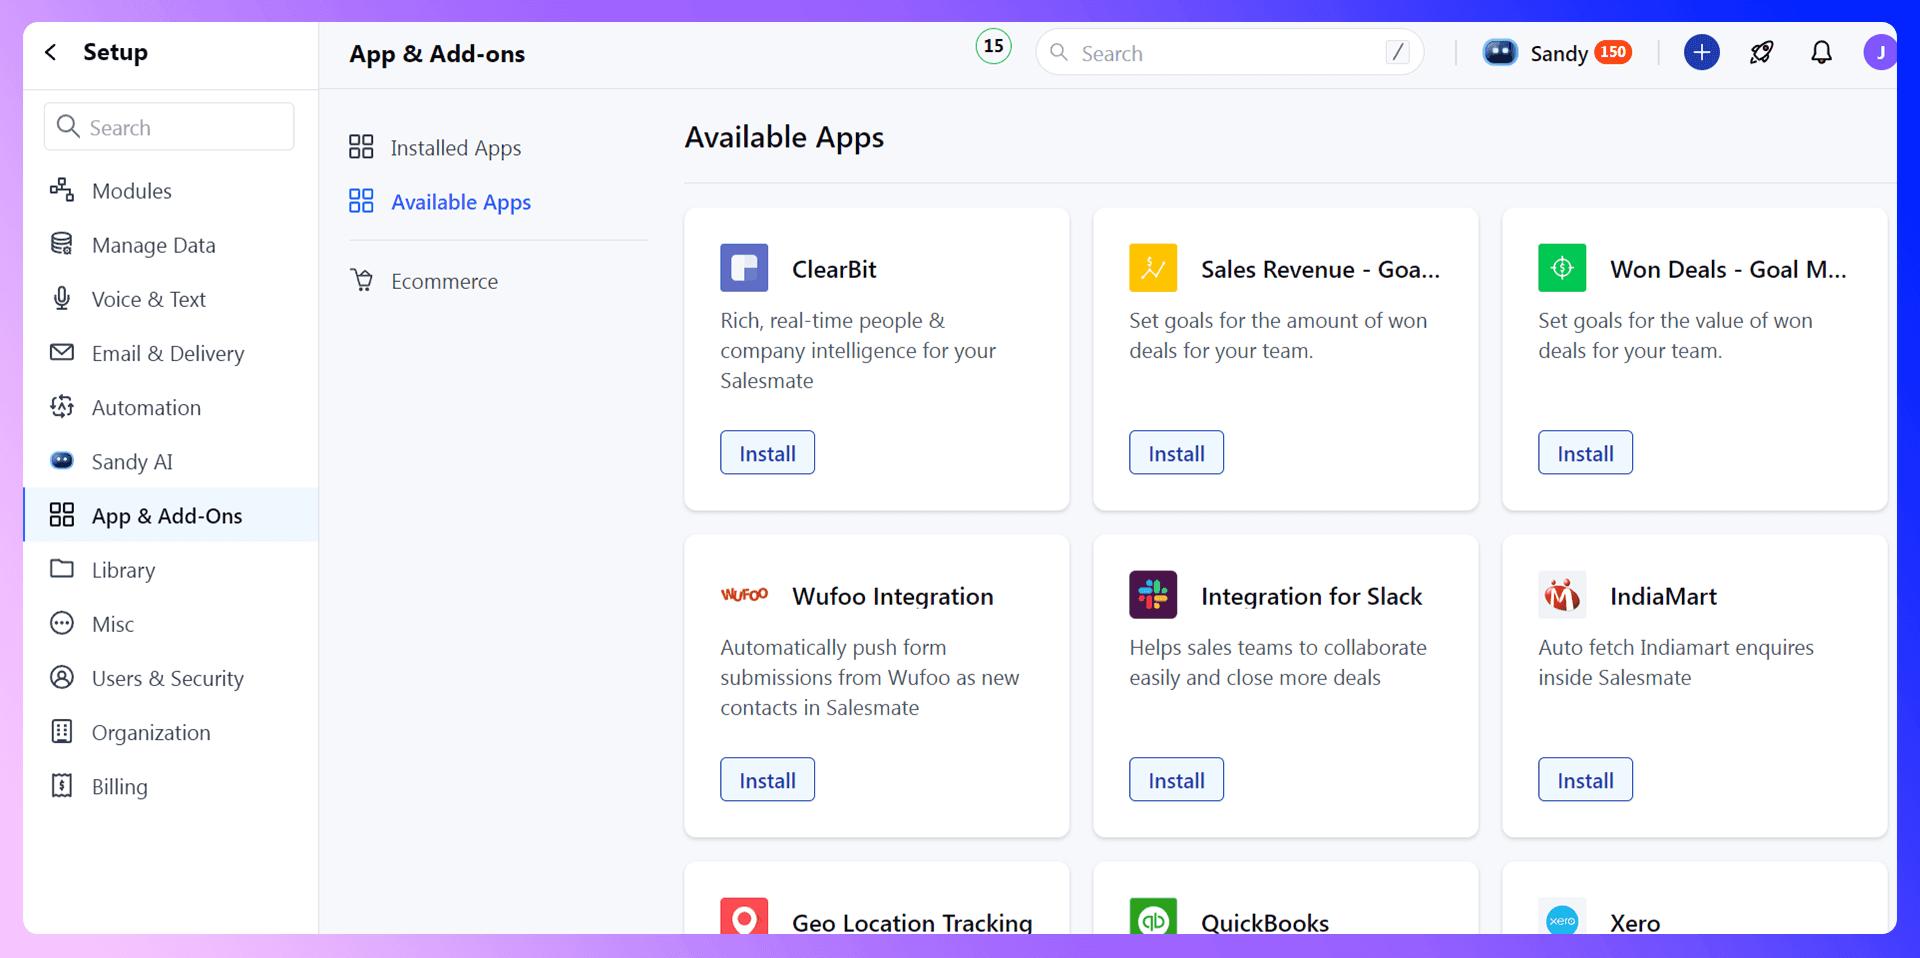
Task: Open the Integration for Slack title
Action: pyautogui.click(x=1311, y=596)
